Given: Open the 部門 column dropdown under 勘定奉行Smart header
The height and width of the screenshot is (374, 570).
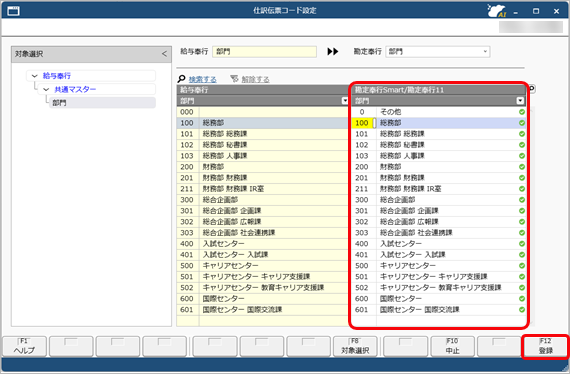Looking at the screenshot, I should click(x=520, y=101).
